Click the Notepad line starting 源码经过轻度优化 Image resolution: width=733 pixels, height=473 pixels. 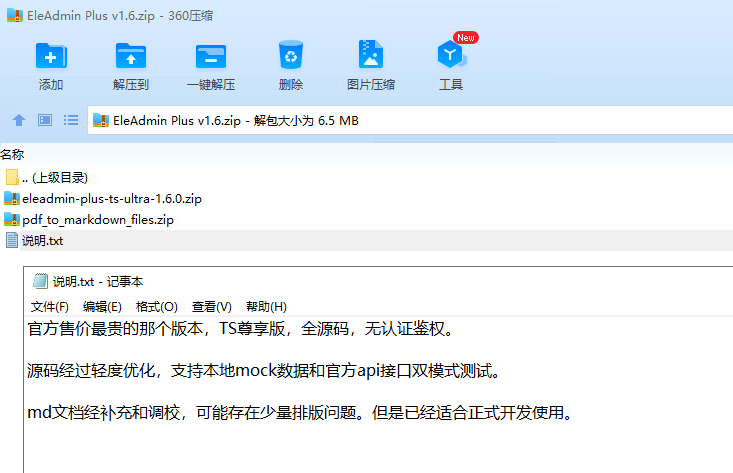point(265,371)
